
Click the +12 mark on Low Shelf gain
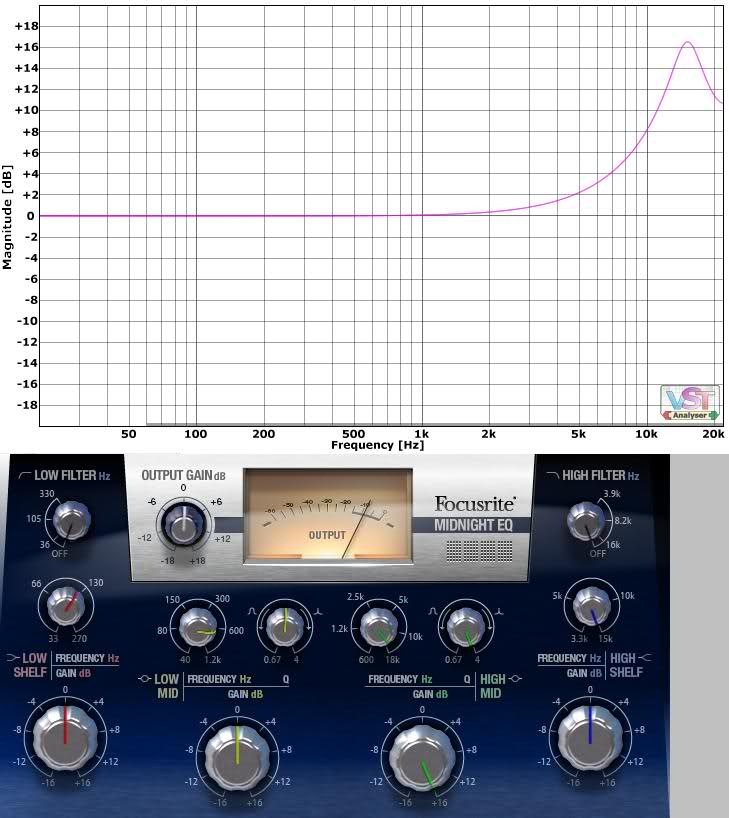(110, 762)
